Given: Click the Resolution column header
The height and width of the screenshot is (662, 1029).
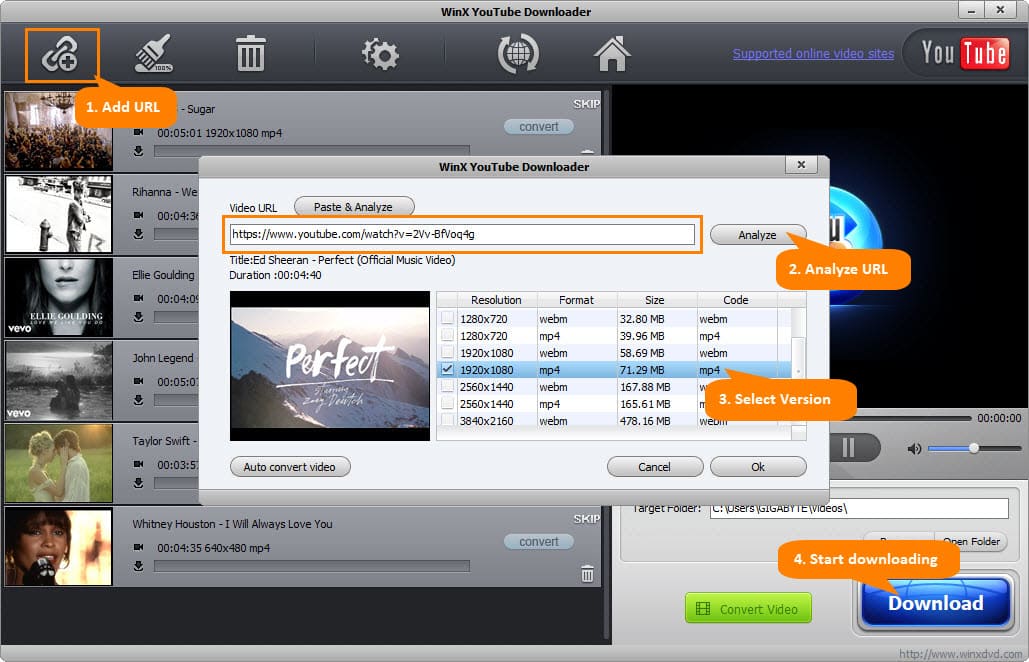Looking at the screenshot, I should (x=496, y=300).
